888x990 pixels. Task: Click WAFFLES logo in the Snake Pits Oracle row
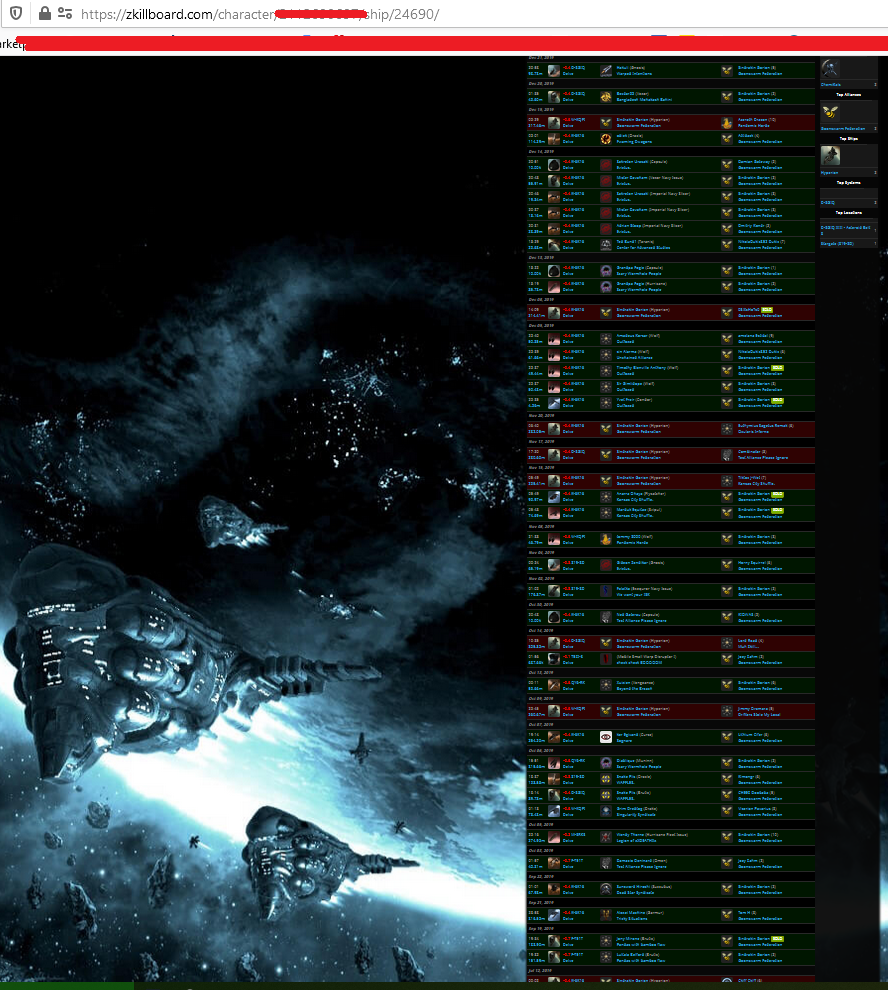click(x=606, y=779)
